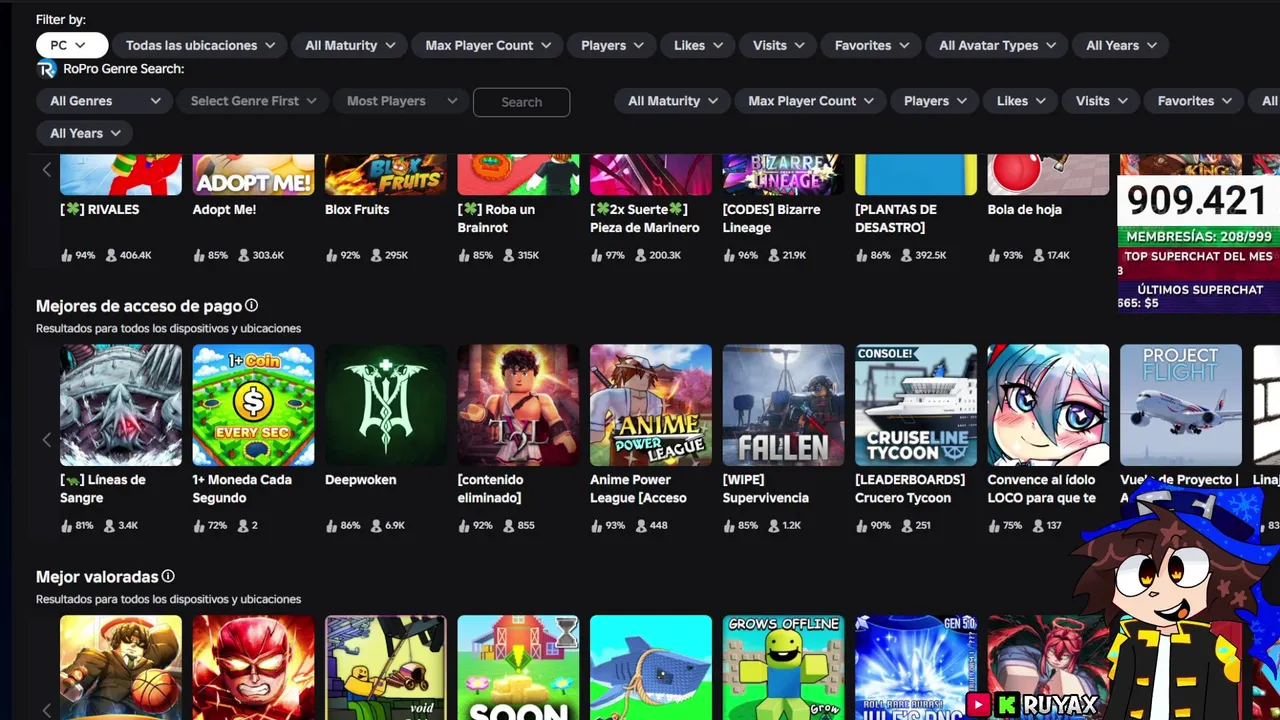1280x720 pixels.
Task: Click the thumbs-up icon under Bola de hoja
Action: tap(994, 255)
